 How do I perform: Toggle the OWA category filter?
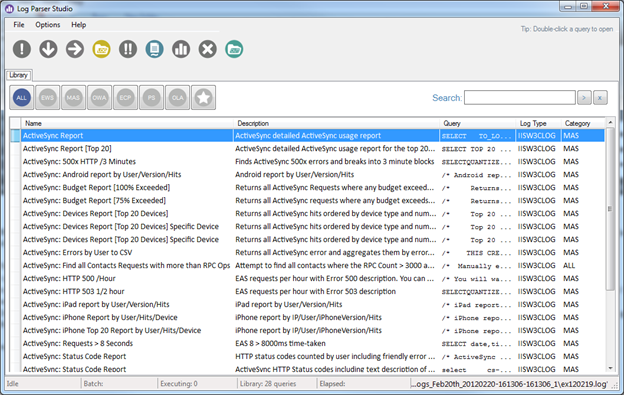pyautogui.click(x=99, y=97)
